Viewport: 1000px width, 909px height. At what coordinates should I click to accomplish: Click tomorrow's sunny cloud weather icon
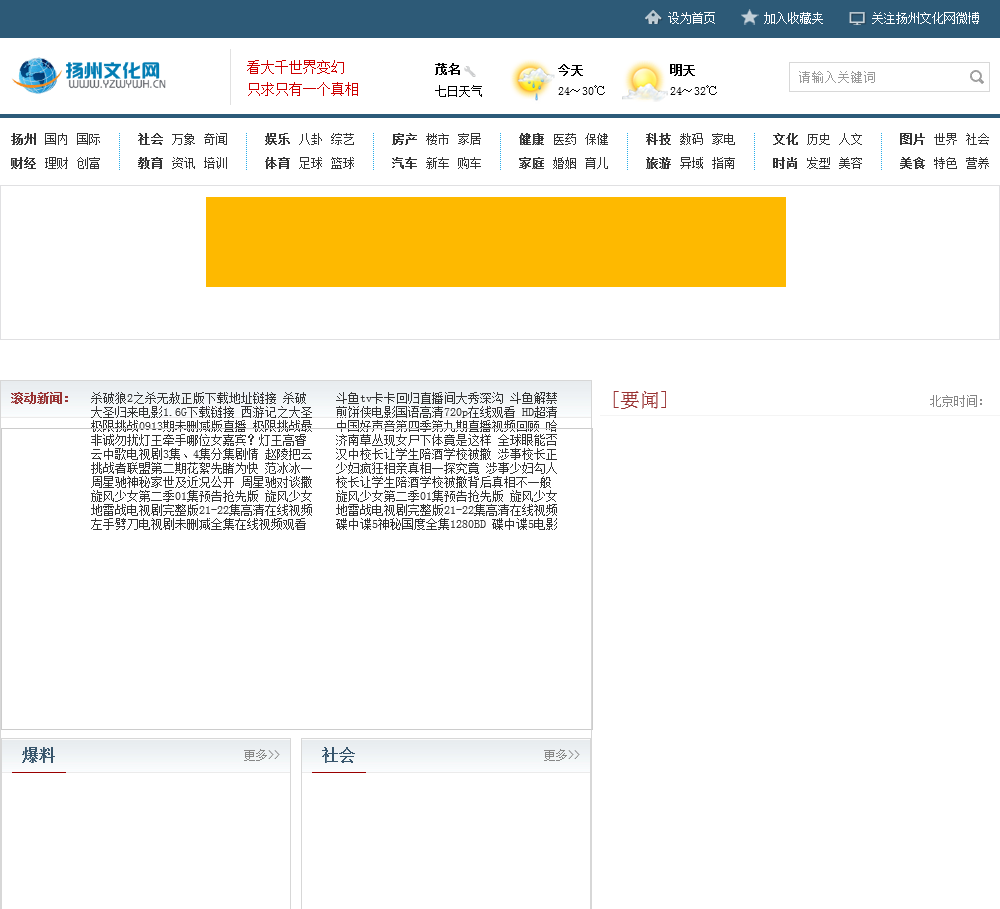[643, 82]
